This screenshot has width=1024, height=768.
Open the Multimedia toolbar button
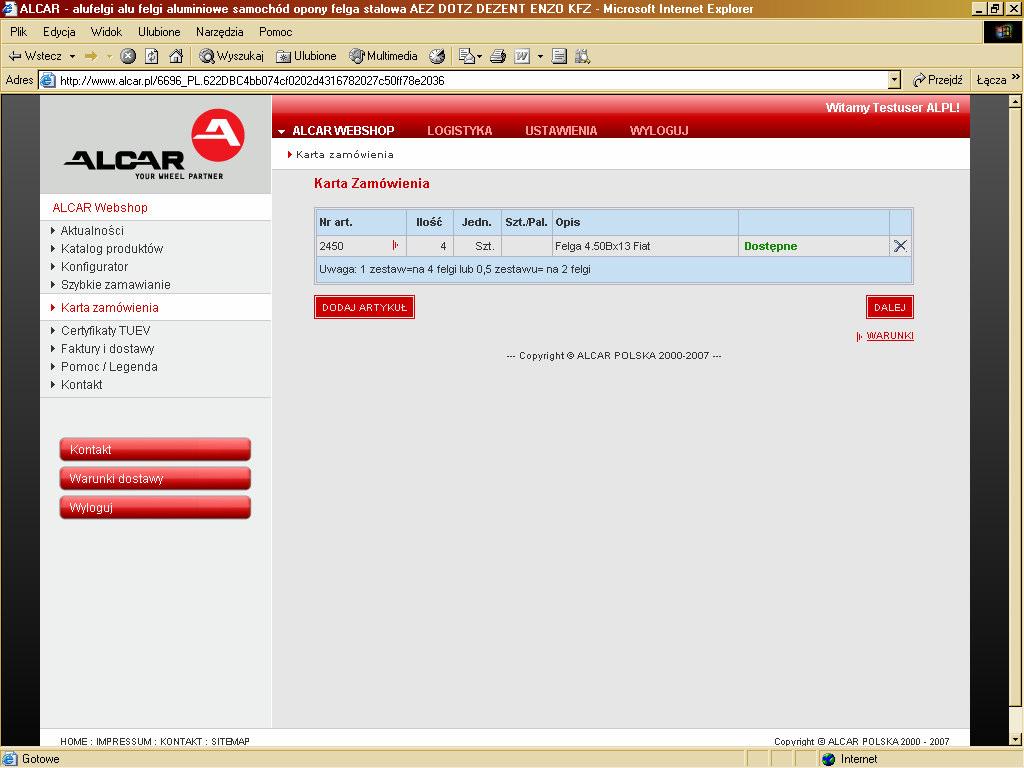pyautogui.click(x=383, y=56)
